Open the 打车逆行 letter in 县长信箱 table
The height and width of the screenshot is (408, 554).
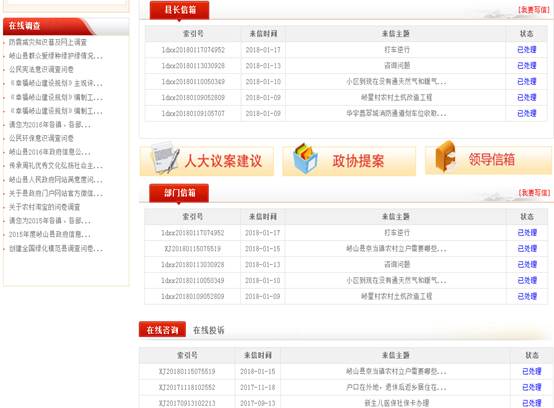pos(396,50)
